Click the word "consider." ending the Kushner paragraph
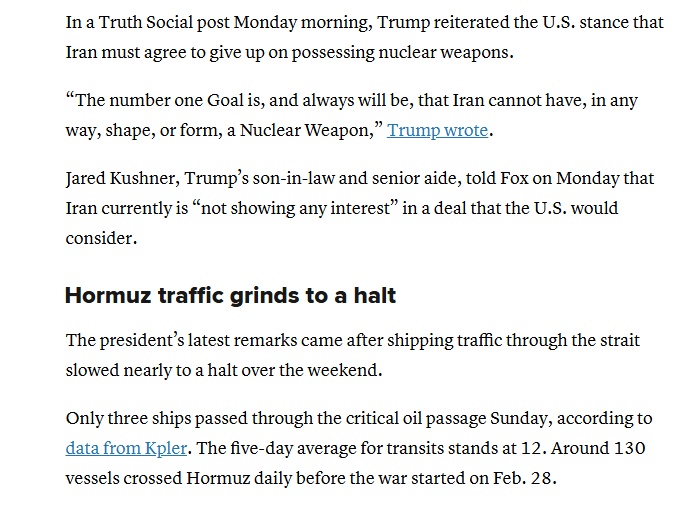The width and height of the screenshot is (697, 516). (x=101, y=238)
